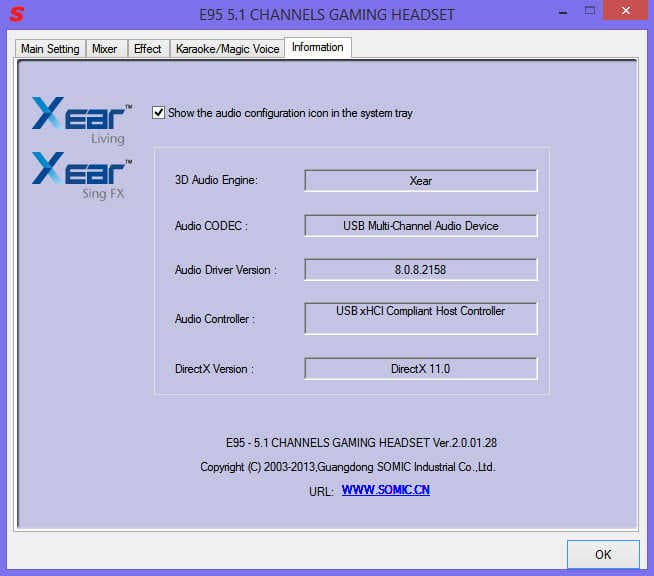Viewport: 654px width, 576px height.
Task: Maximize the headset settings window
Action: tap(589, 11)
